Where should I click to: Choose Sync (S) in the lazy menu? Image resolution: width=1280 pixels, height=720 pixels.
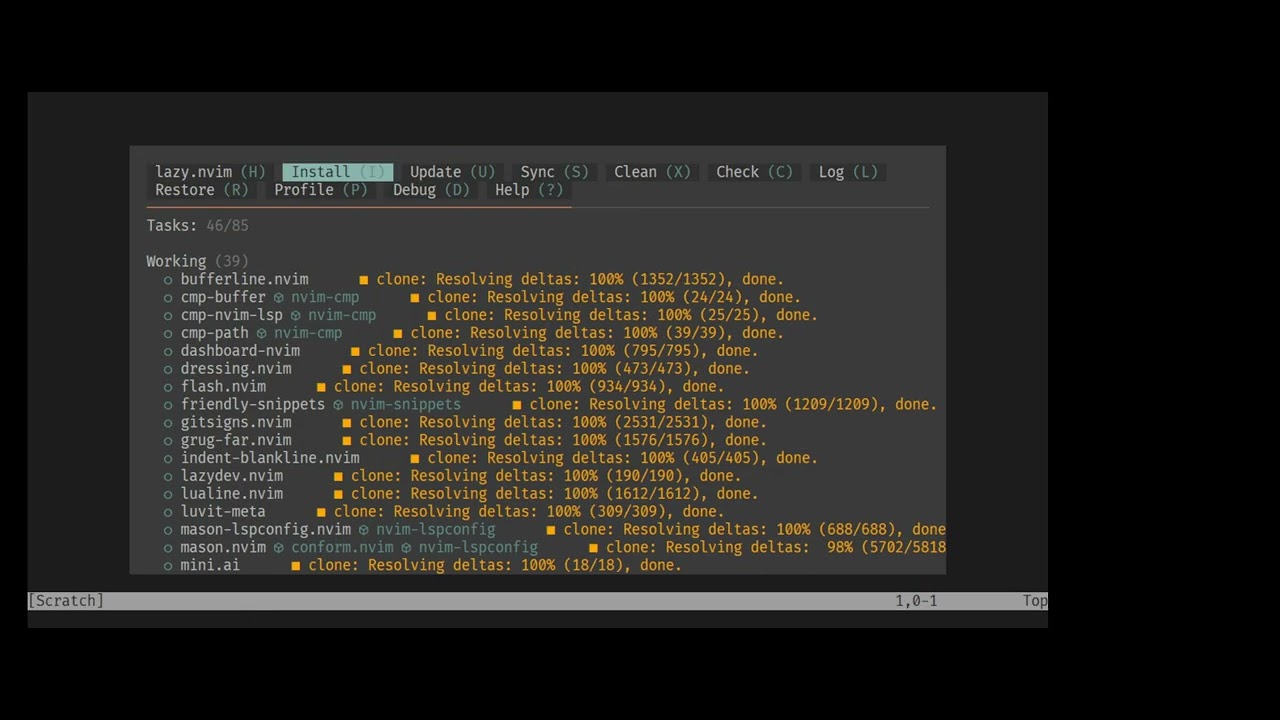(554, 172)
